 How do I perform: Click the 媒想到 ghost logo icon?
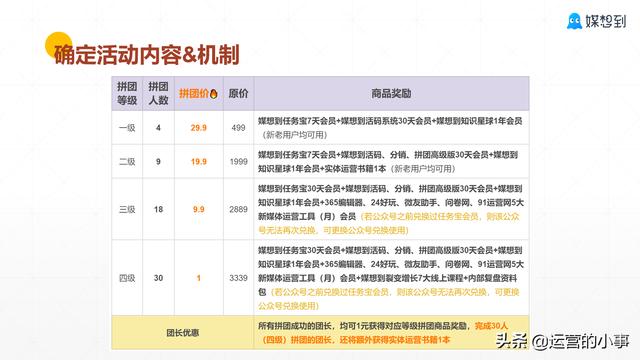(x=574, y=21)
